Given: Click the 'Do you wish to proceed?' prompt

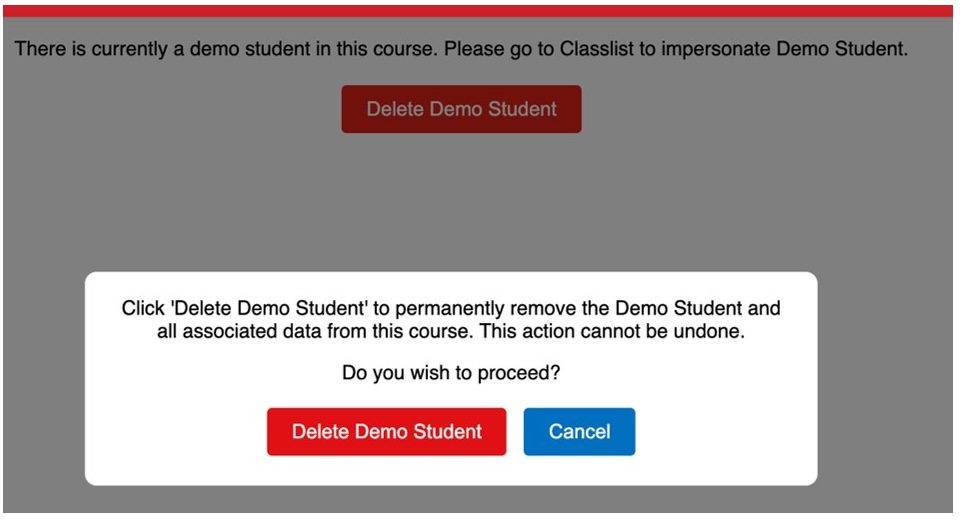Looking at the screenshot, I should 451,374.
